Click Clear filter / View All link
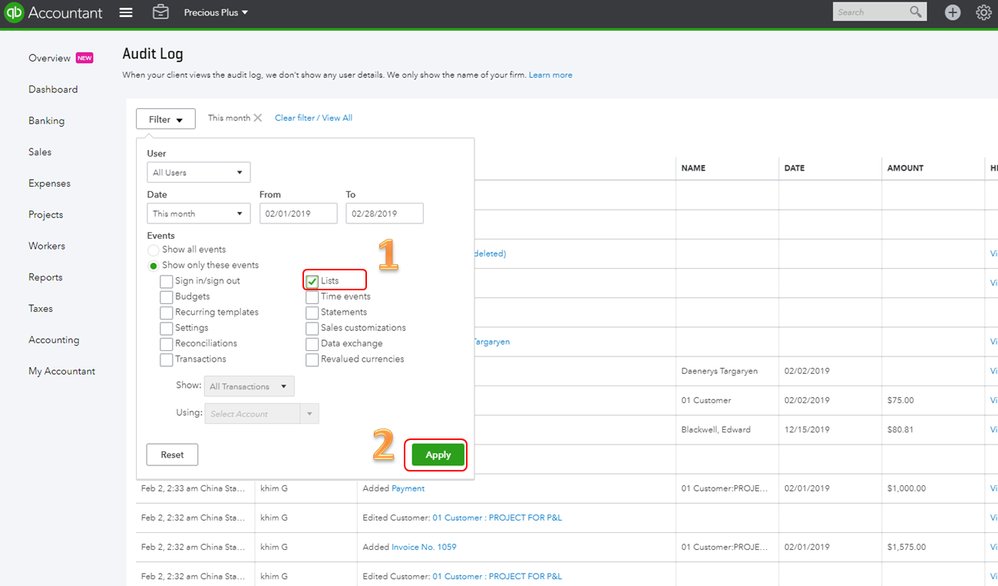The height and width of the screenshot is (586, 998). (313, 118)
